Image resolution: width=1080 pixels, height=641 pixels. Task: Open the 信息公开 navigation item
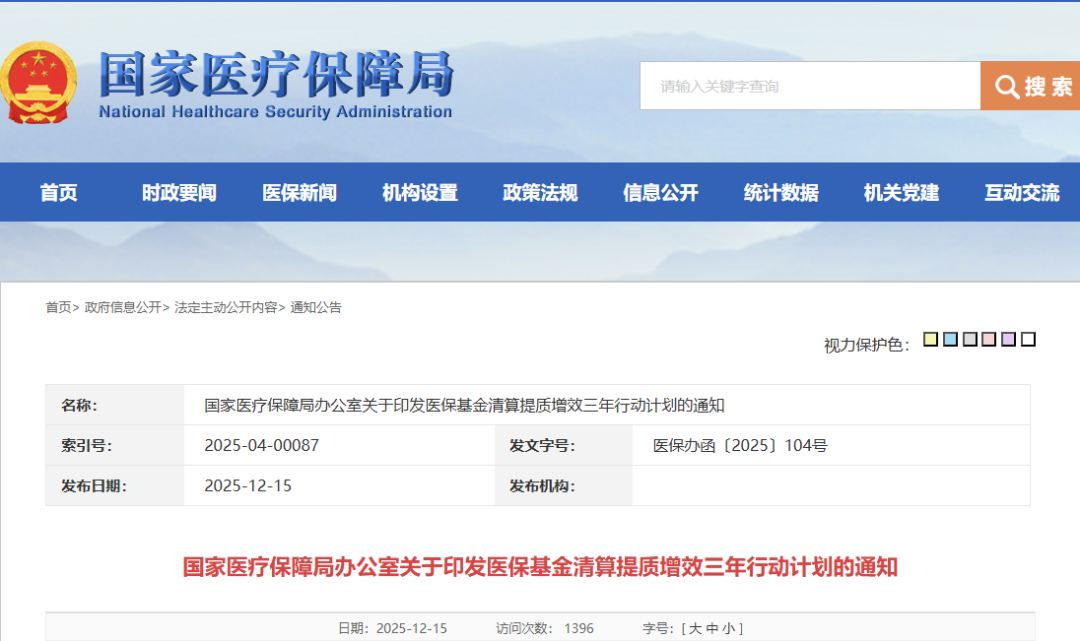click(x=661, y=193)
